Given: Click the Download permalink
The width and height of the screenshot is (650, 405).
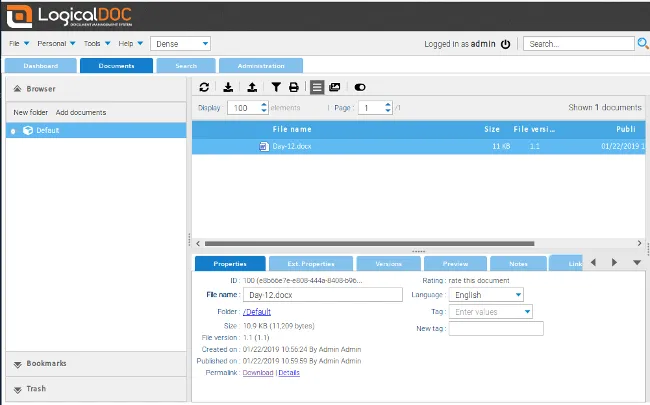Looking at the screenshot, I should coord(258,373).
